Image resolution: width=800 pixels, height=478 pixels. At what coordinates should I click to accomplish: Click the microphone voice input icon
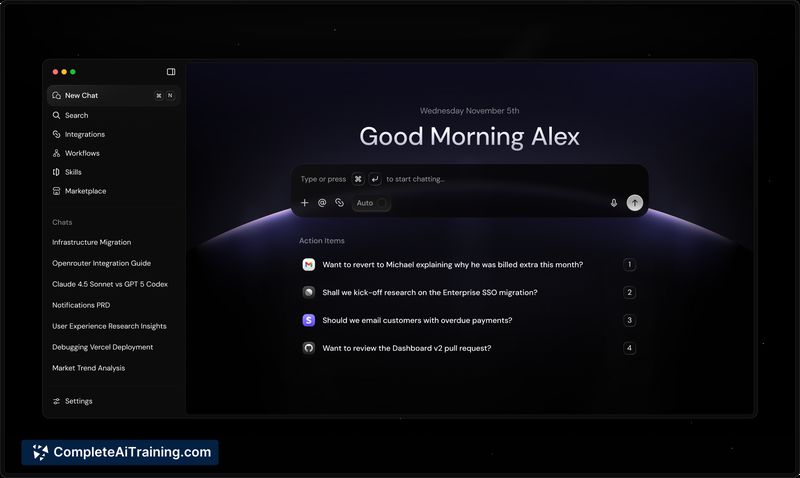coord(614,203)
